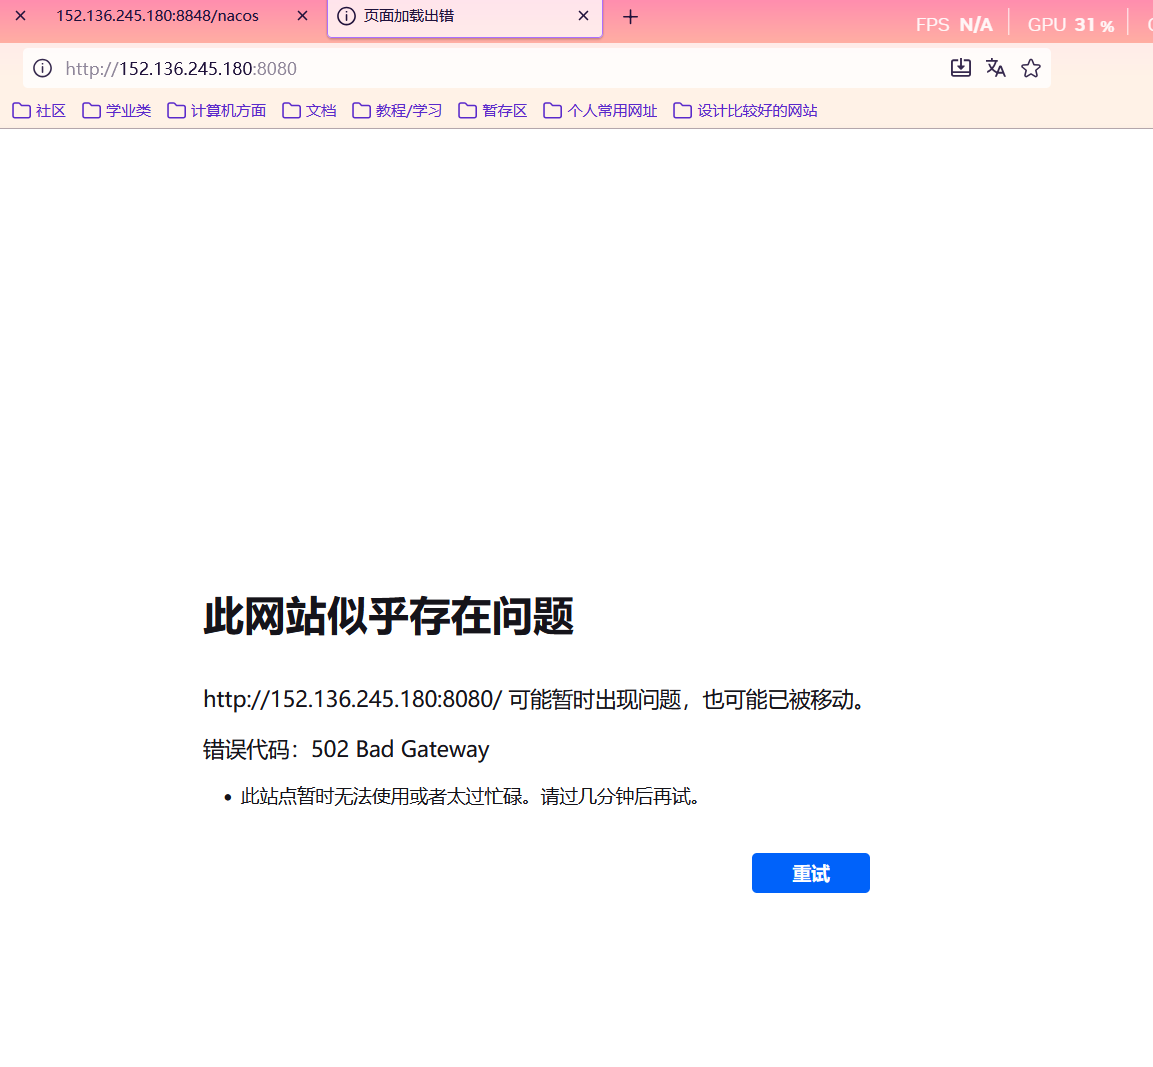Expand the 学业类 bookmark folder
1153x1067 pixels.
click(117, 111)
